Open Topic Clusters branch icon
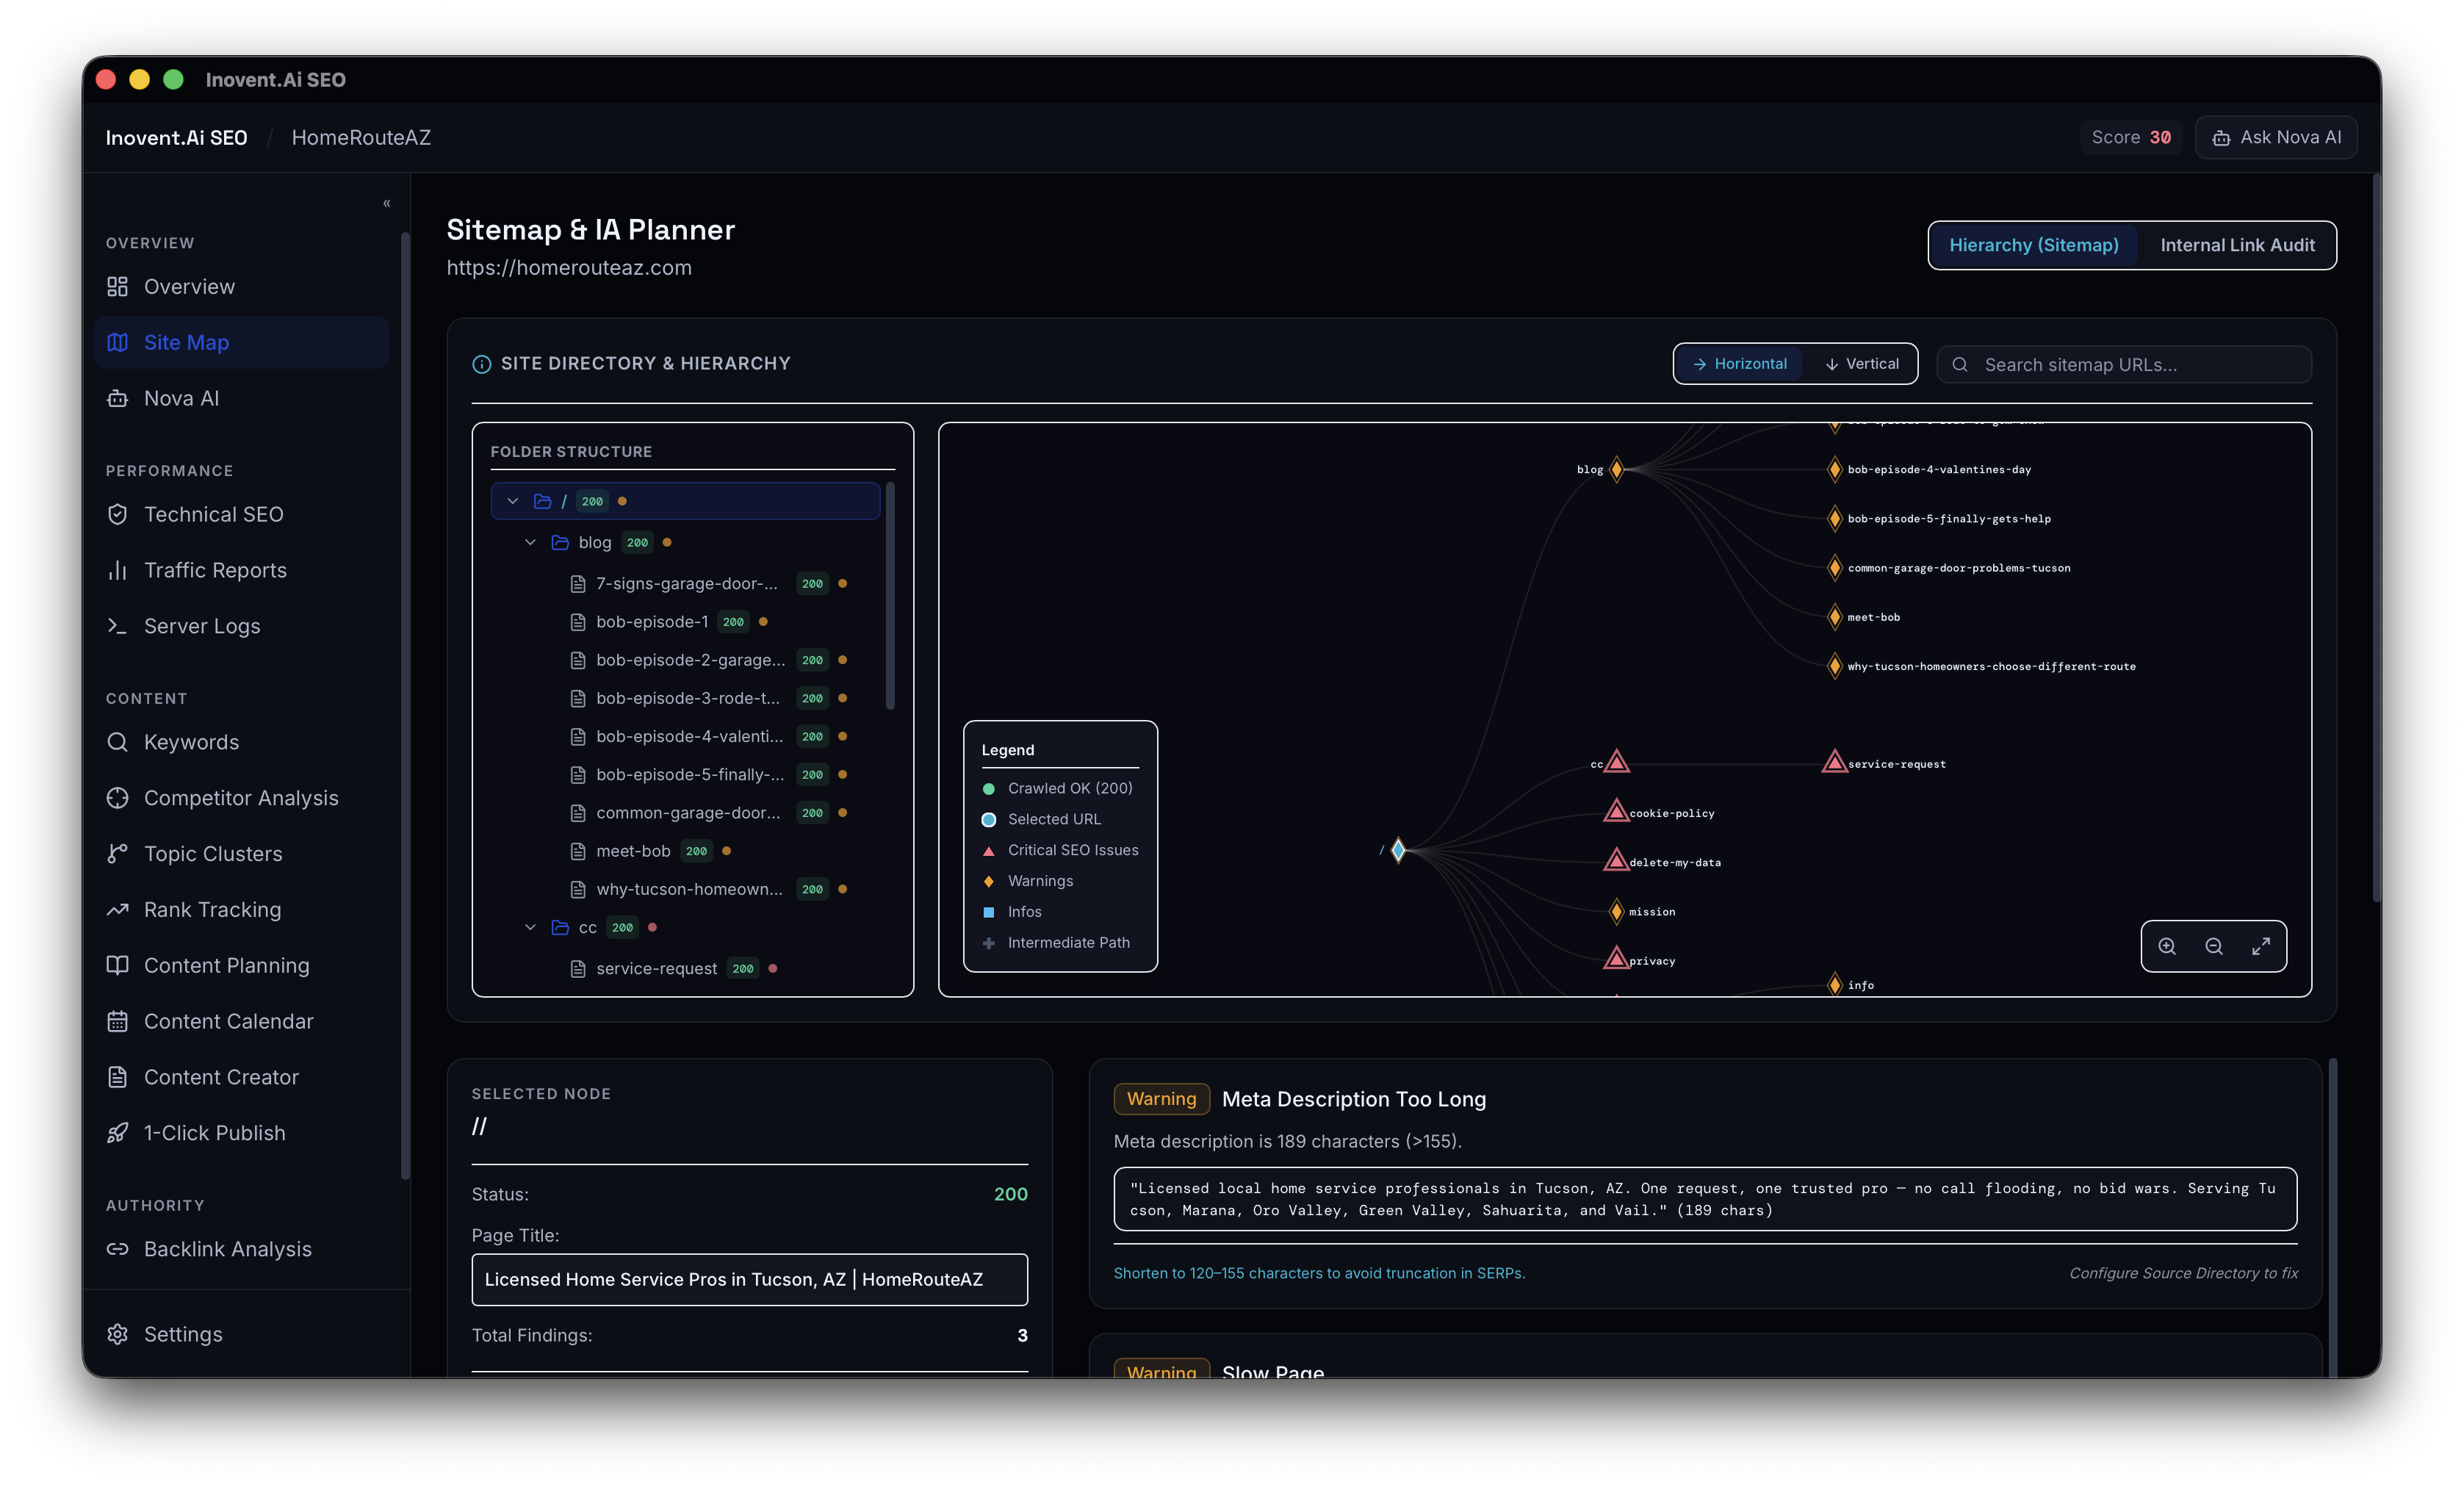Viewport: 2464px width, 1487px height. point(117,854)
